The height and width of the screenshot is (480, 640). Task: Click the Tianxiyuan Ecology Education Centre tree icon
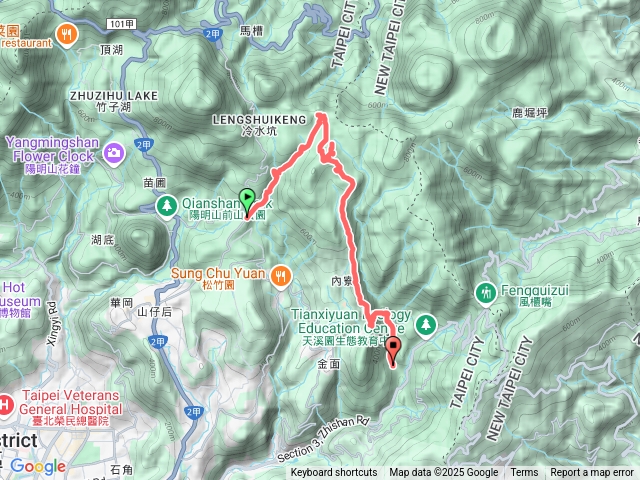click(426, 326)
